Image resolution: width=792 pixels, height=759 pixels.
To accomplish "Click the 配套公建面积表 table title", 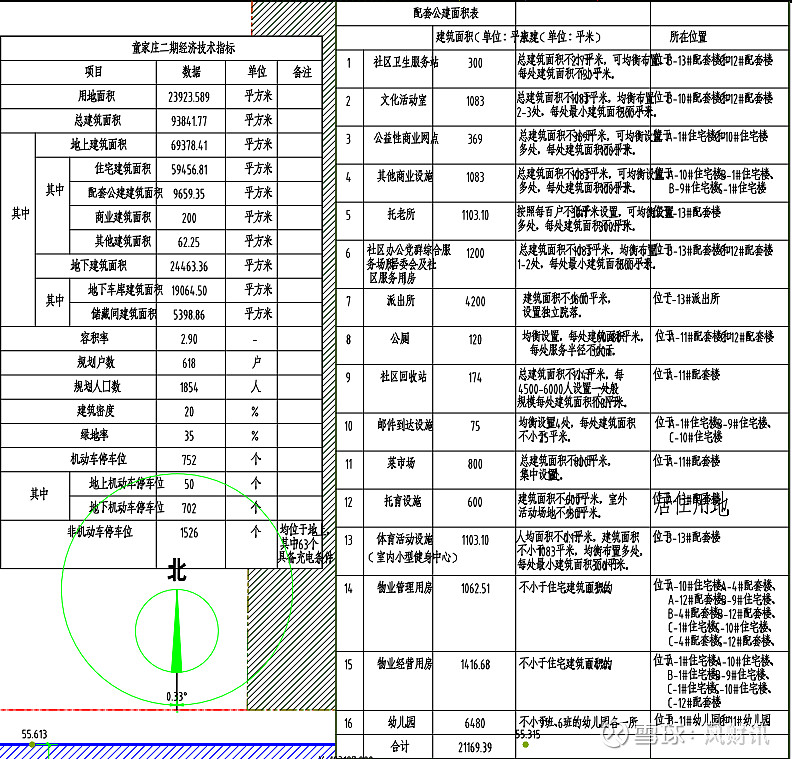I will point(446,13).
